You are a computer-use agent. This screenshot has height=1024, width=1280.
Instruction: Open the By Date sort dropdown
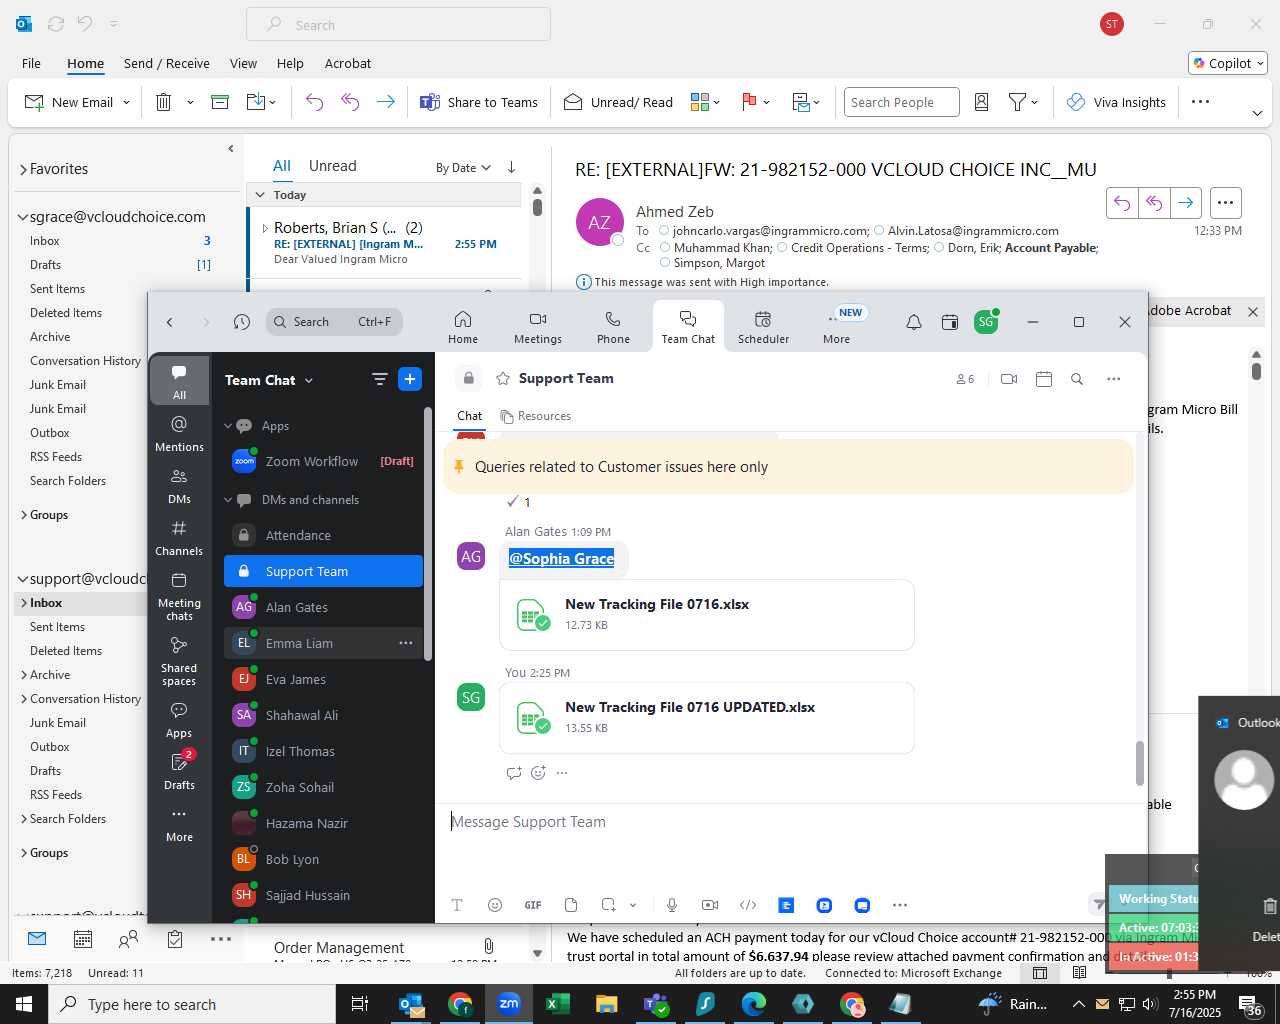(x=463, y=168)
